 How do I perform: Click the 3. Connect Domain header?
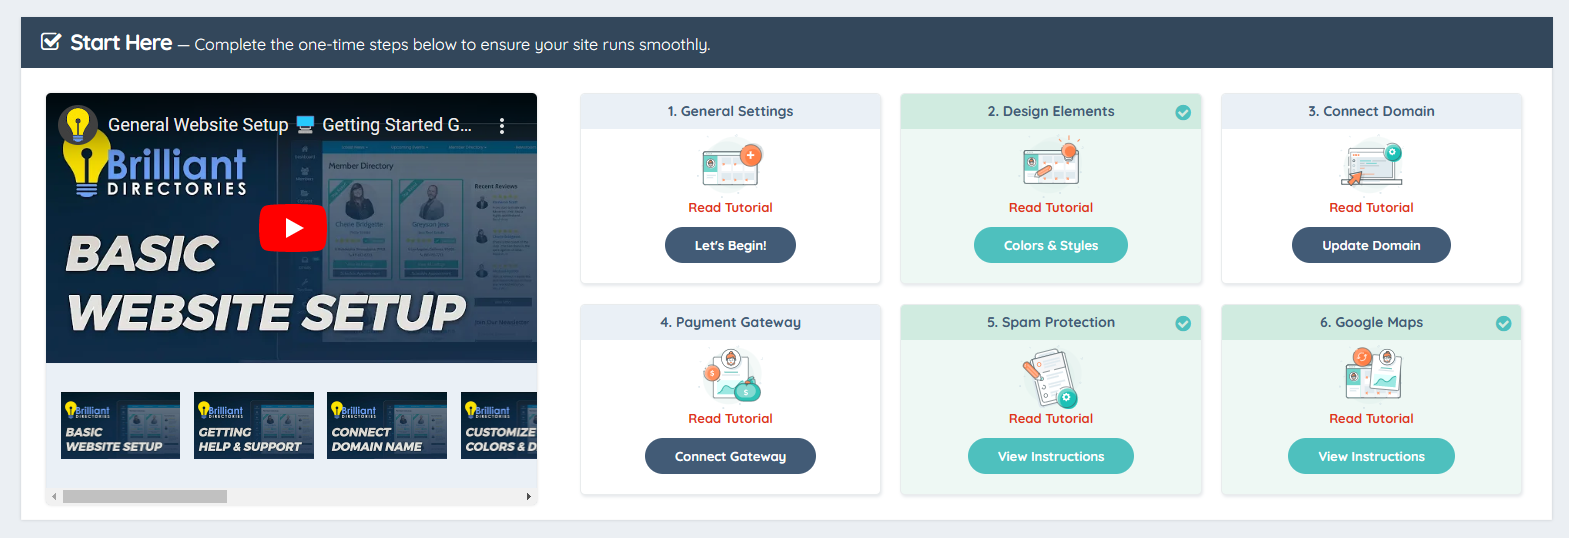(x=1371, y=111)
